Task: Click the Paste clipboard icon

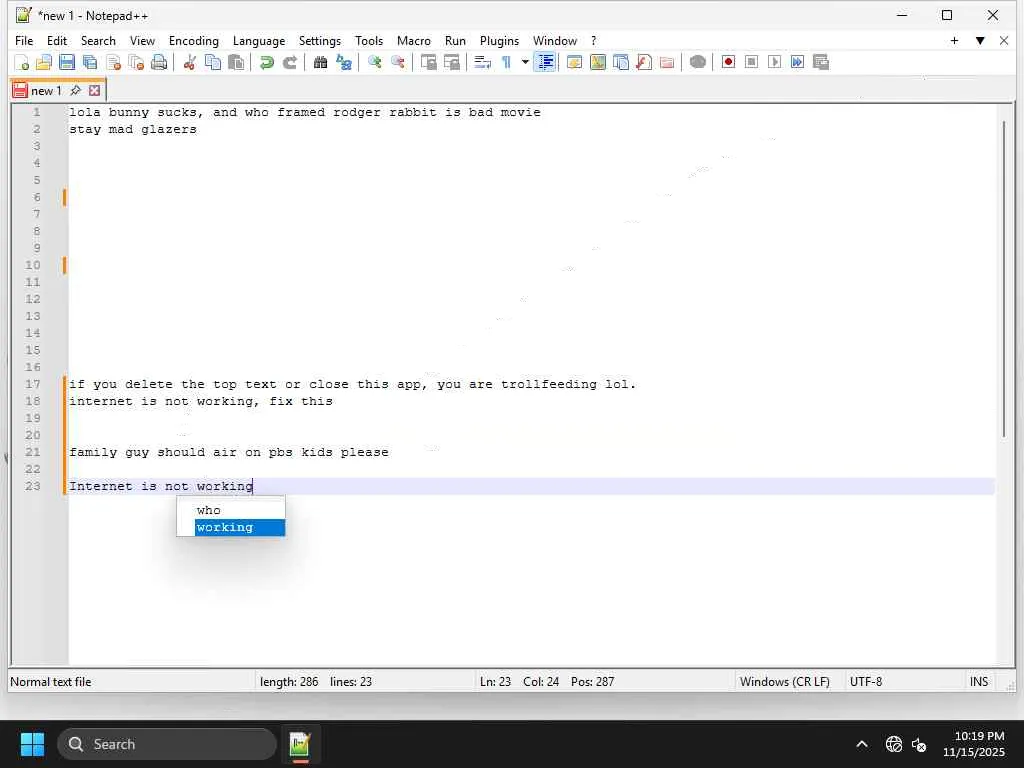Action: click(x=236, y=62)
